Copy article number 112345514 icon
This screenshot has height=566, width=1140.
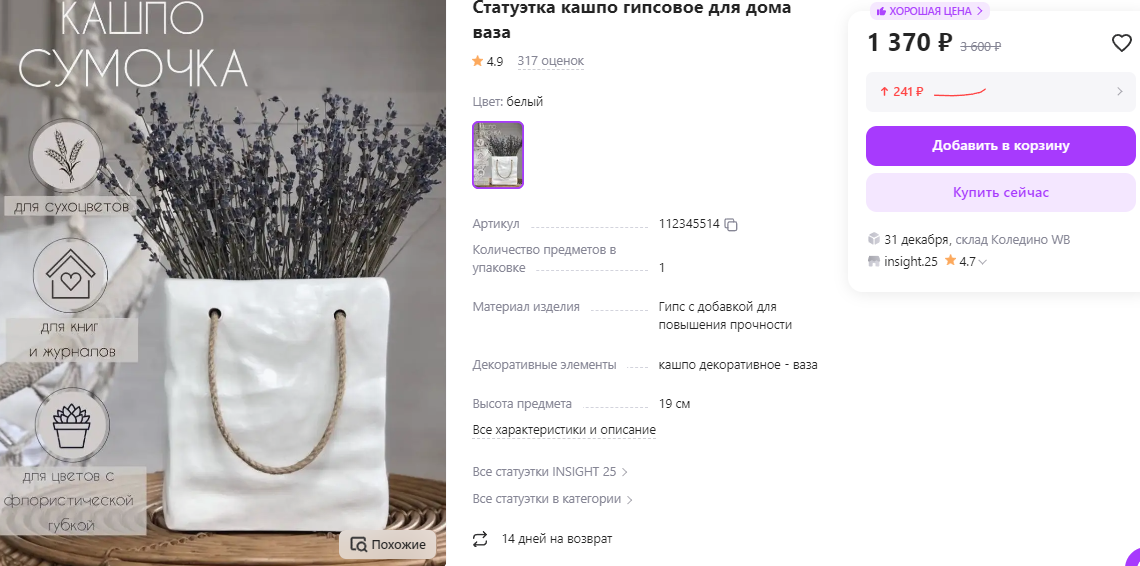click(x=731, y=225)
